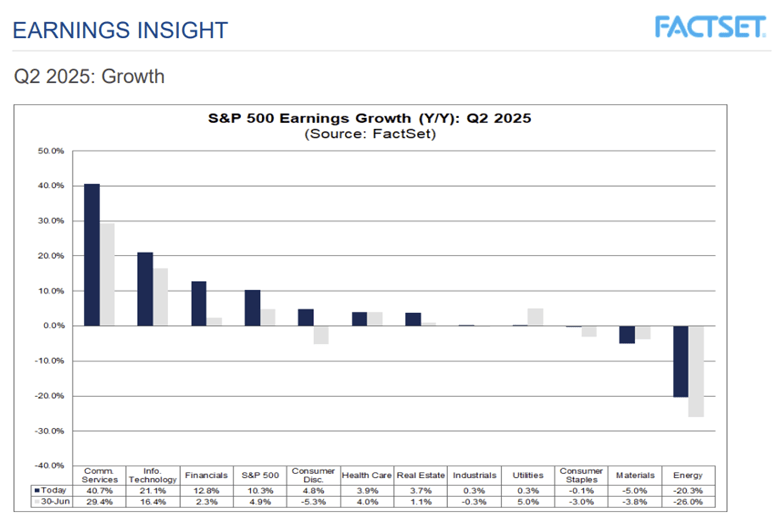
Task: Select the 'Today' row label
Action: click(53, 490)
